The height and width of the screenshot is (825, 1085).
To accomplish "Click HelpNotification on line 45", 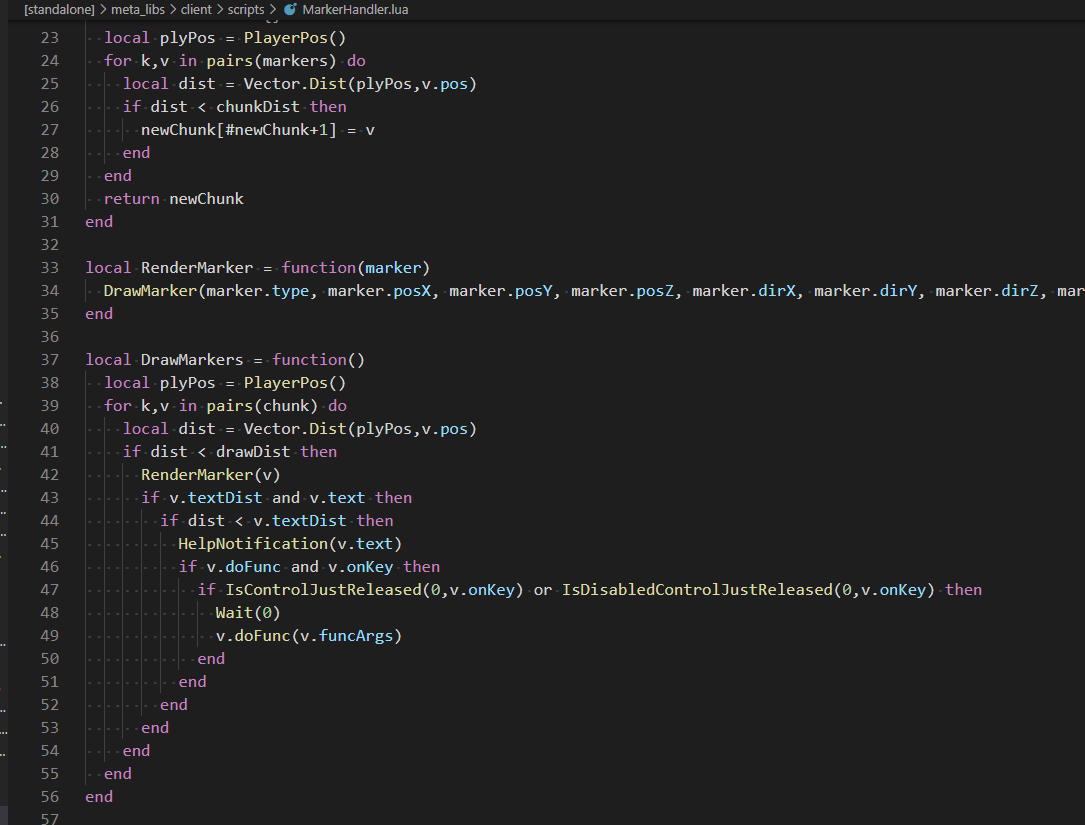I will [x=253, y=544].
